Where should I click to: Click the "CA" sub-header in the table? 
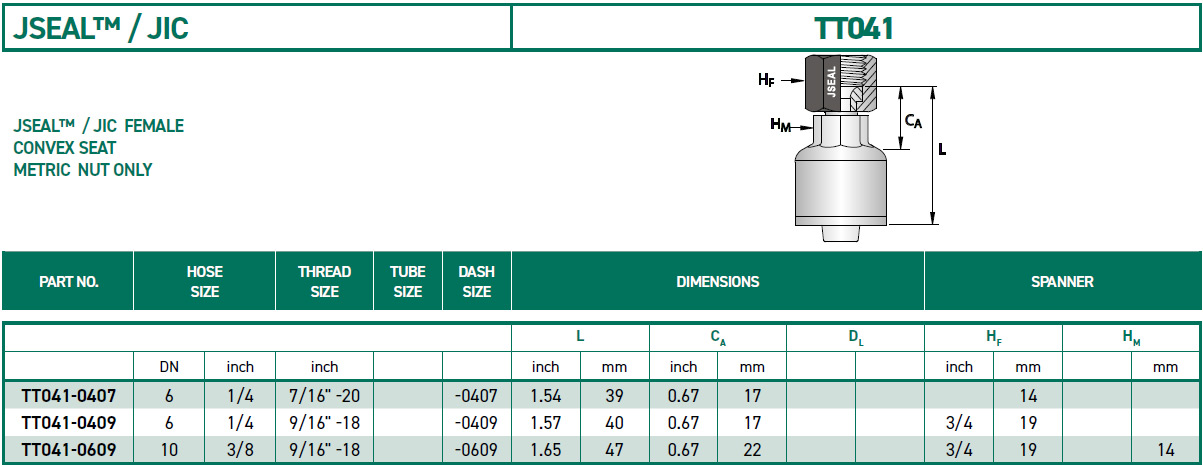pyautogui.click(x=718, y=339)
